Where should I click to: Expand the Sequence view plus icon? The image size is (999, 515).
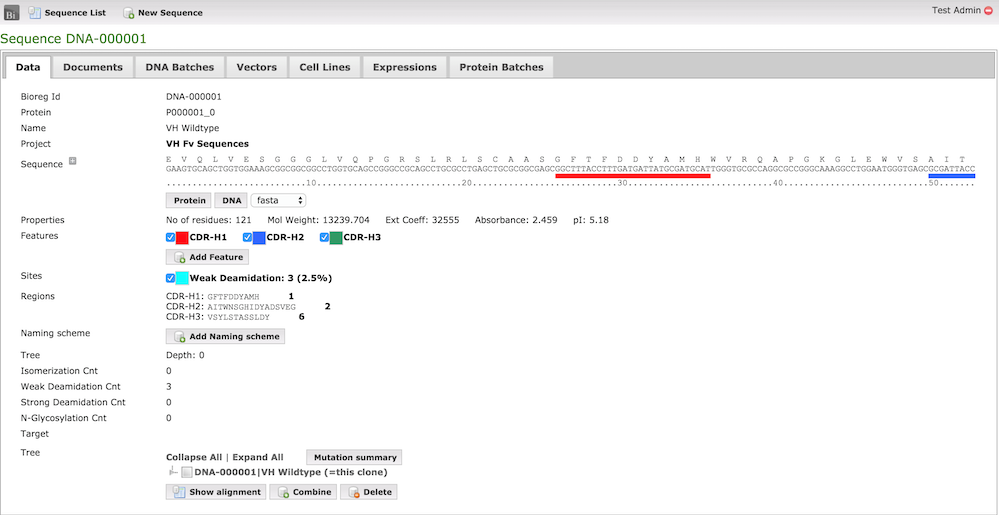tap(72, 162)
